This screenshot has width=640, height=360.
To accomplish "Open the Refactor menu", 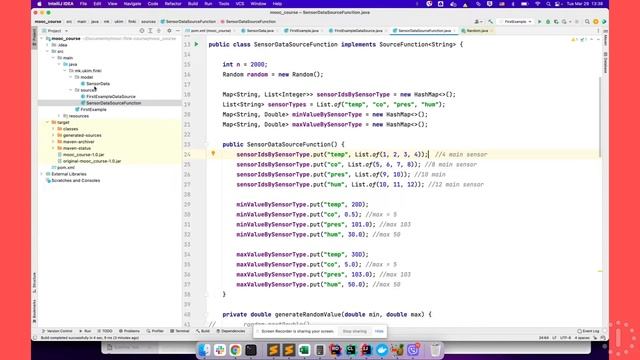I will [x=173, y=4].
